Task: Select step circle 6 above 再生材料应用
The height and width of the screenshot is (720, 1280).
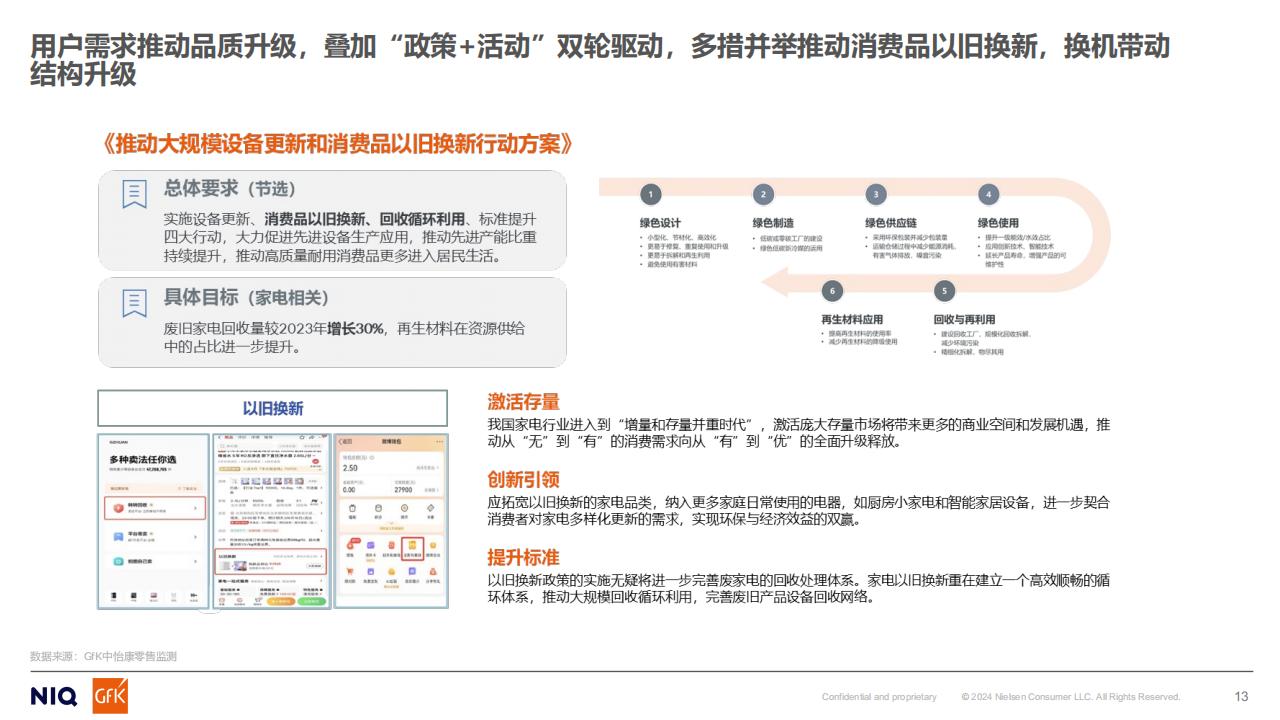Action: pos(831,291)
